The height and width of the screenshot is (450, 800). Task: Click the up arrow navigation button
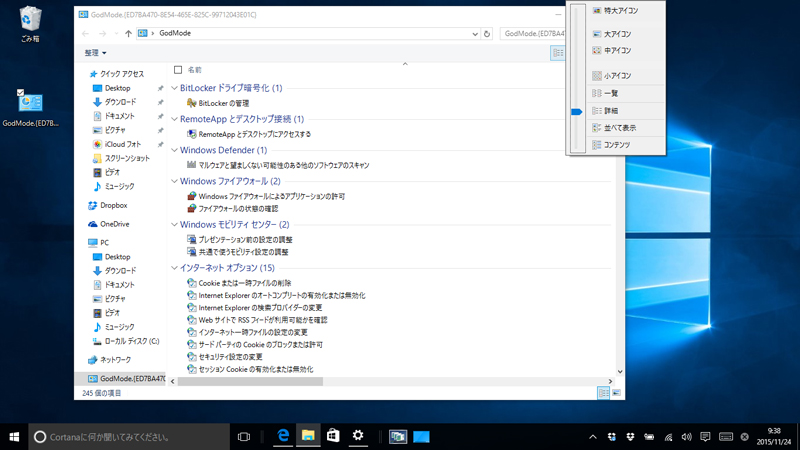[128, 33]
